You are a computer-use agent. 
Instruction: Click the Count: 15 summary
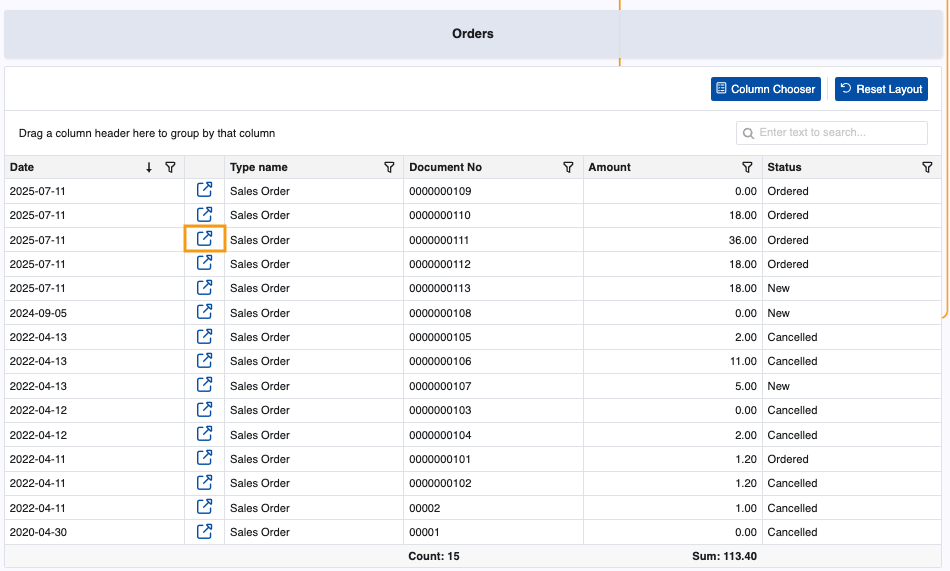click(434, 556)
